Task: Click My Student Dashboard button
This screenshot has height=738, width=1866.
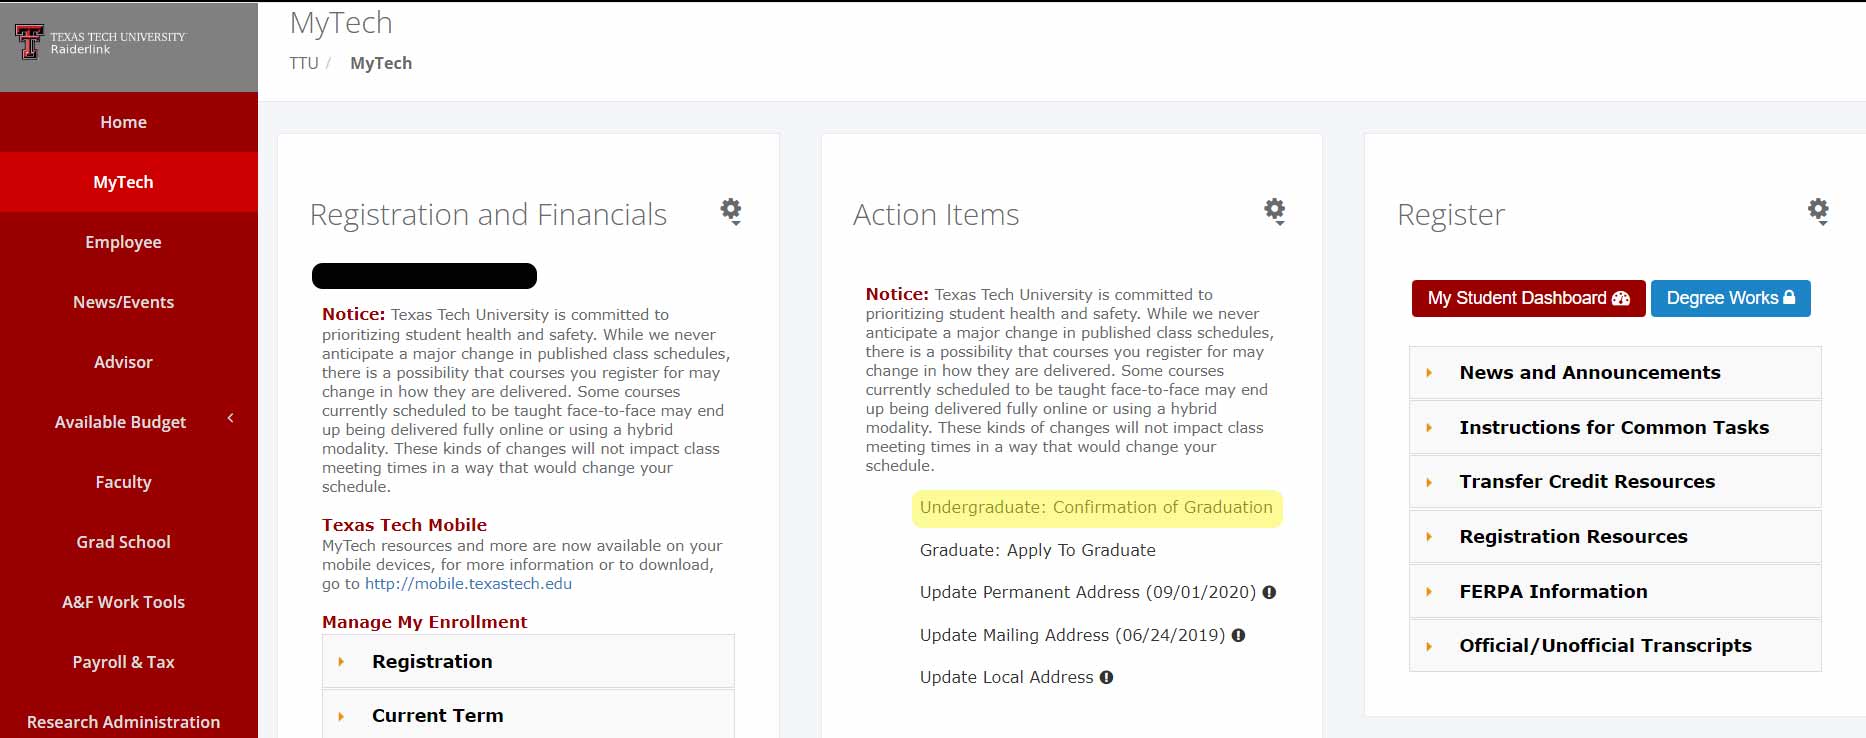Action: coord(1528,298)
